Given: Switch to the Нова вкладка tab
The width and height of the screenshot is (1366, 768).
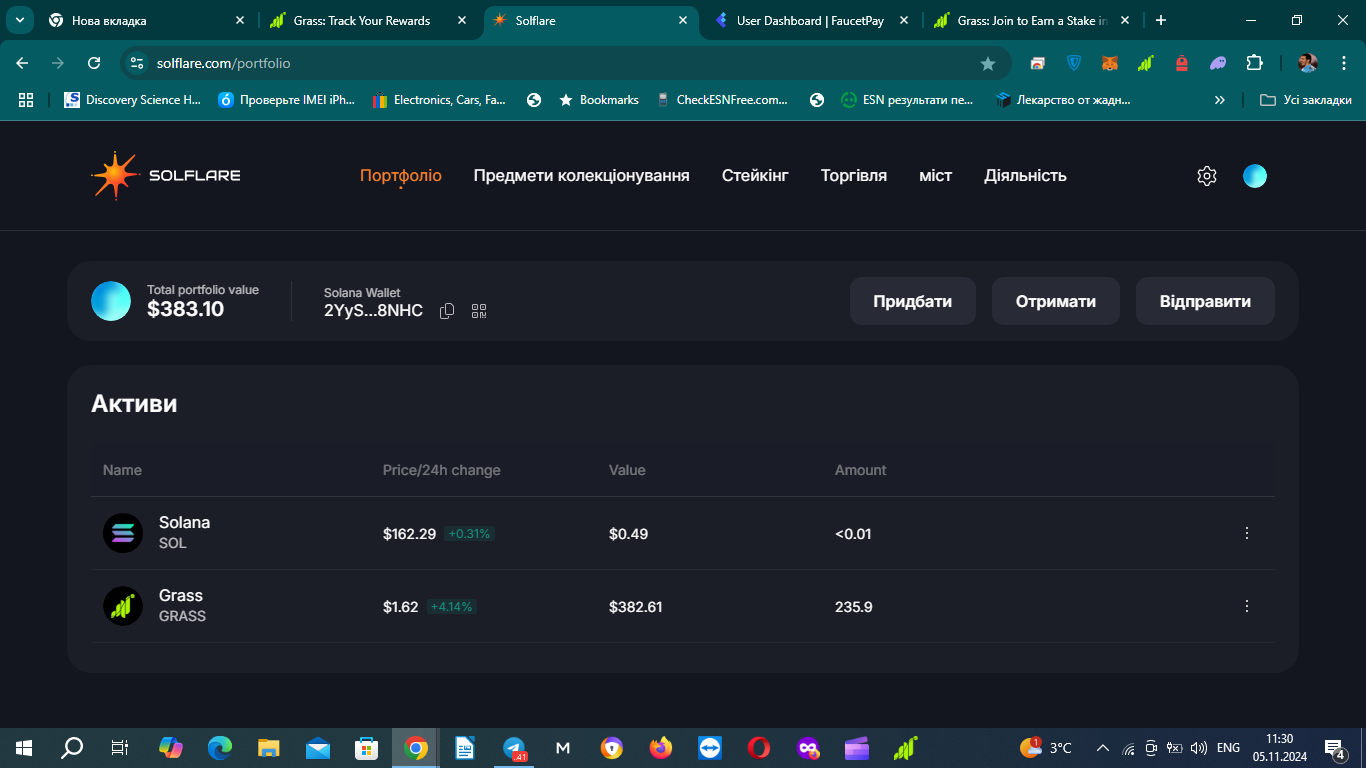Looking at the screenshot, I should tap(146, 20).
